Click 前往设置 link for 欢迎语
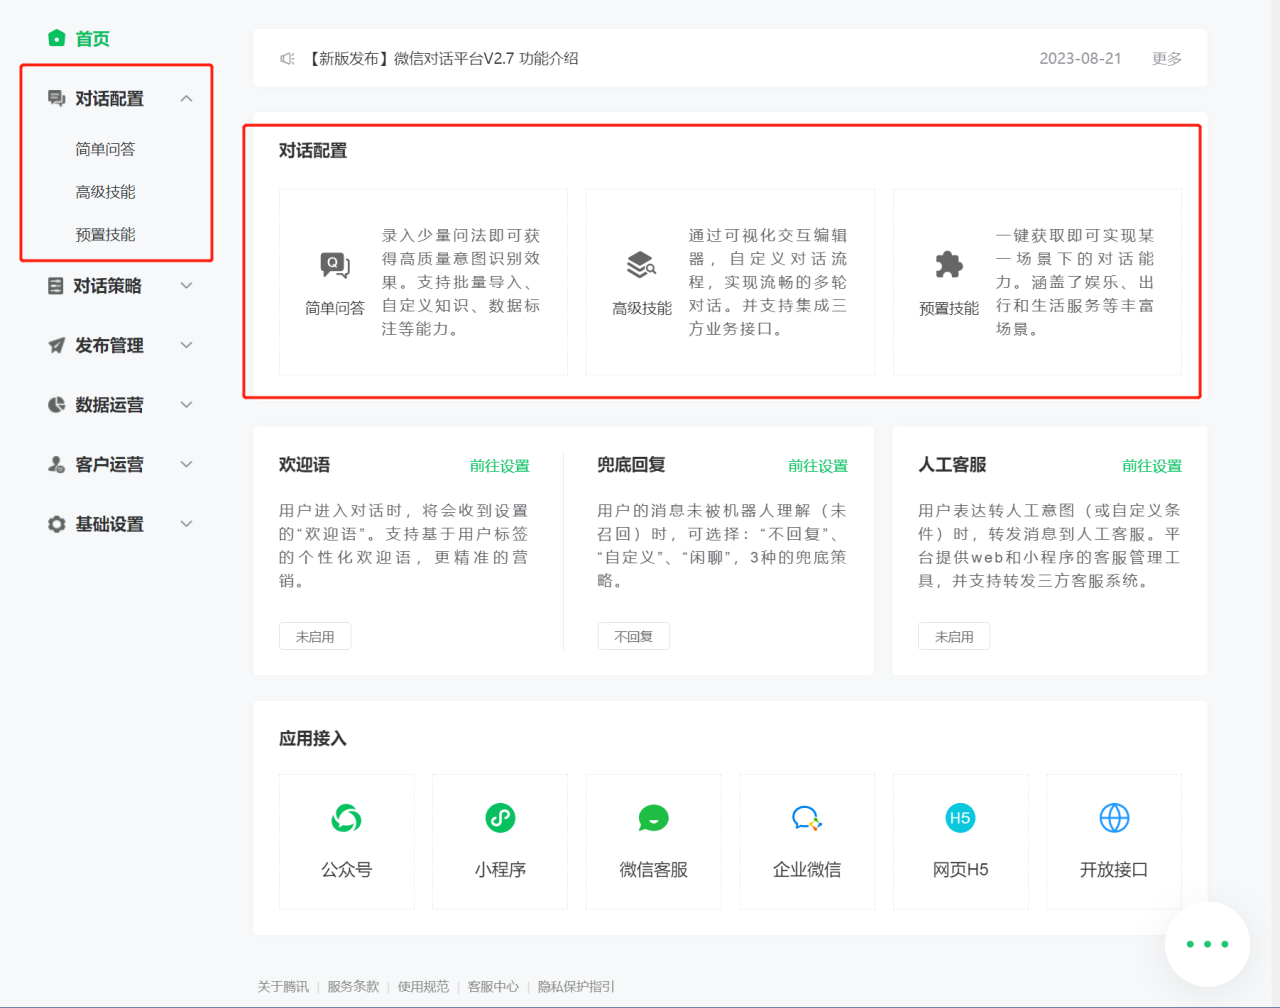 pos(499,466)
